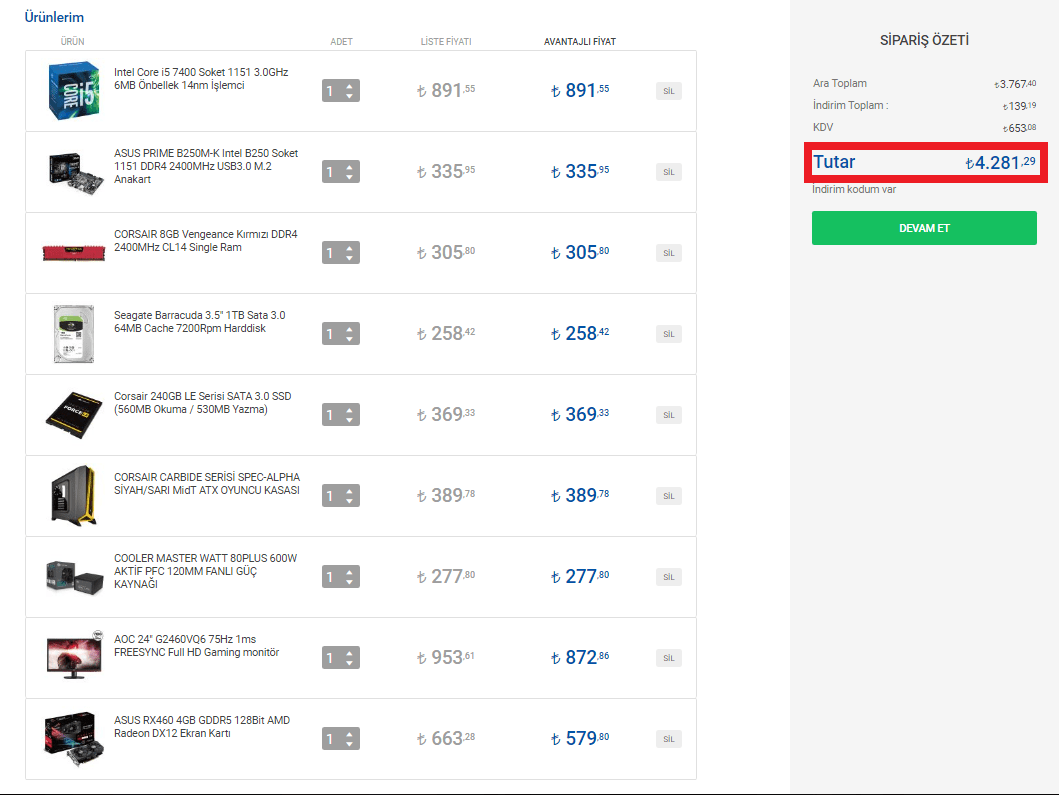Open COOLER MASTER power supply thumbnail
Viewport: 1059px width, 795px height.
coord(74,577)
